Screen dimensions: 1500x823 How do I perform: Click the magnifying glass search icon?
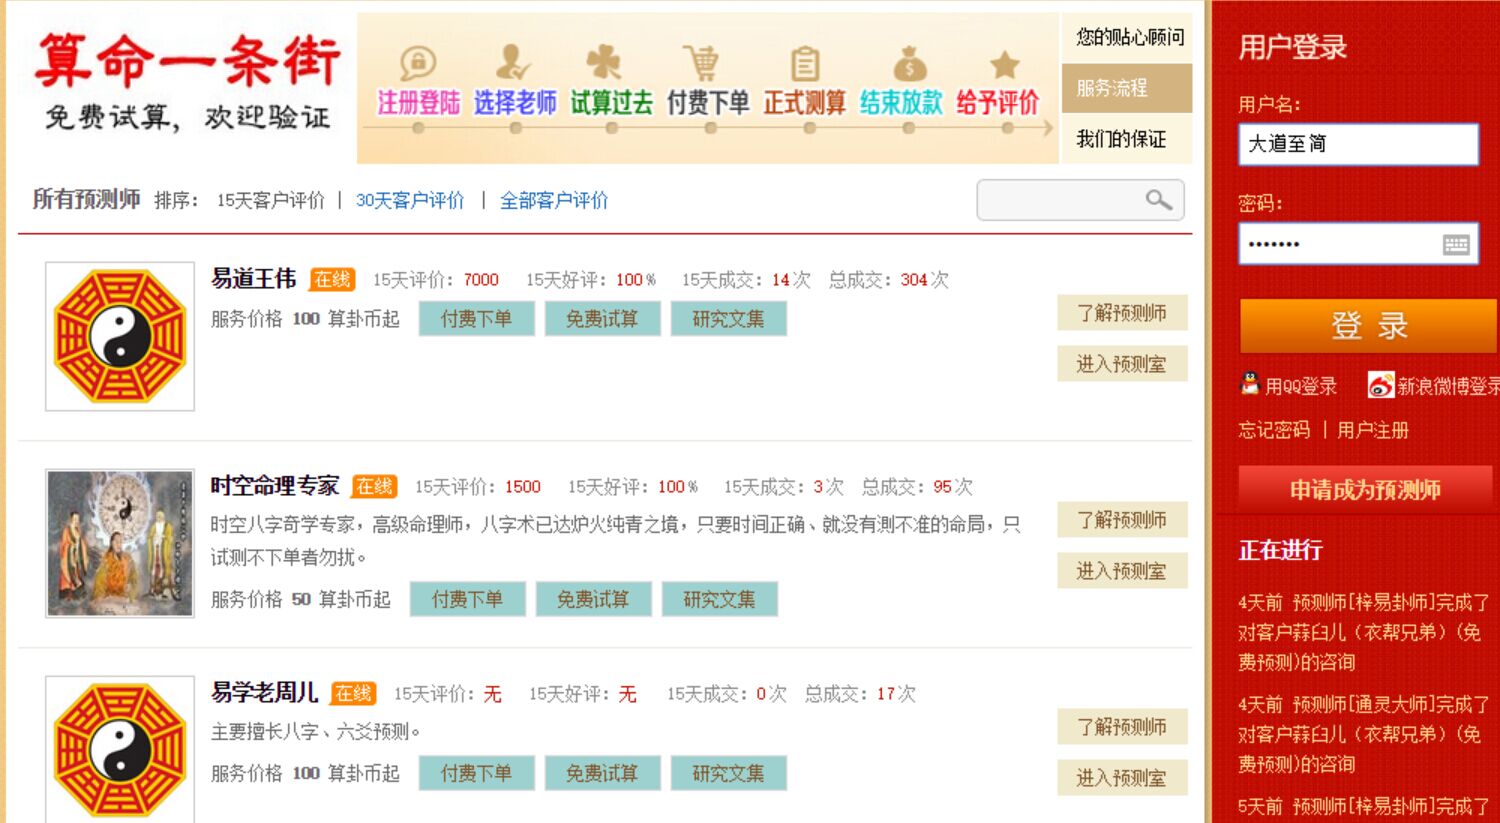[x=1158, y=200]
